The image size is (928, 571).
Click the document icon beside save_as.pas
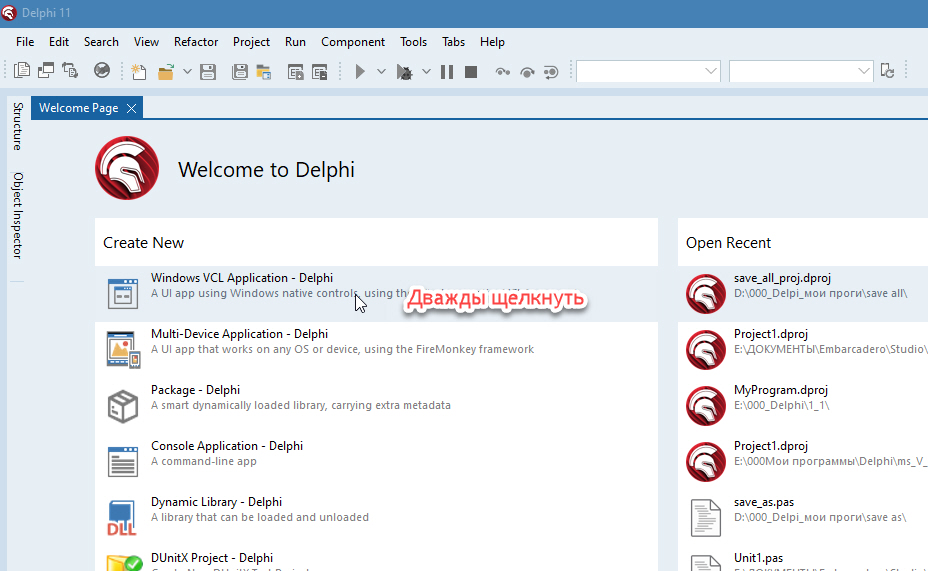(705, 518)
